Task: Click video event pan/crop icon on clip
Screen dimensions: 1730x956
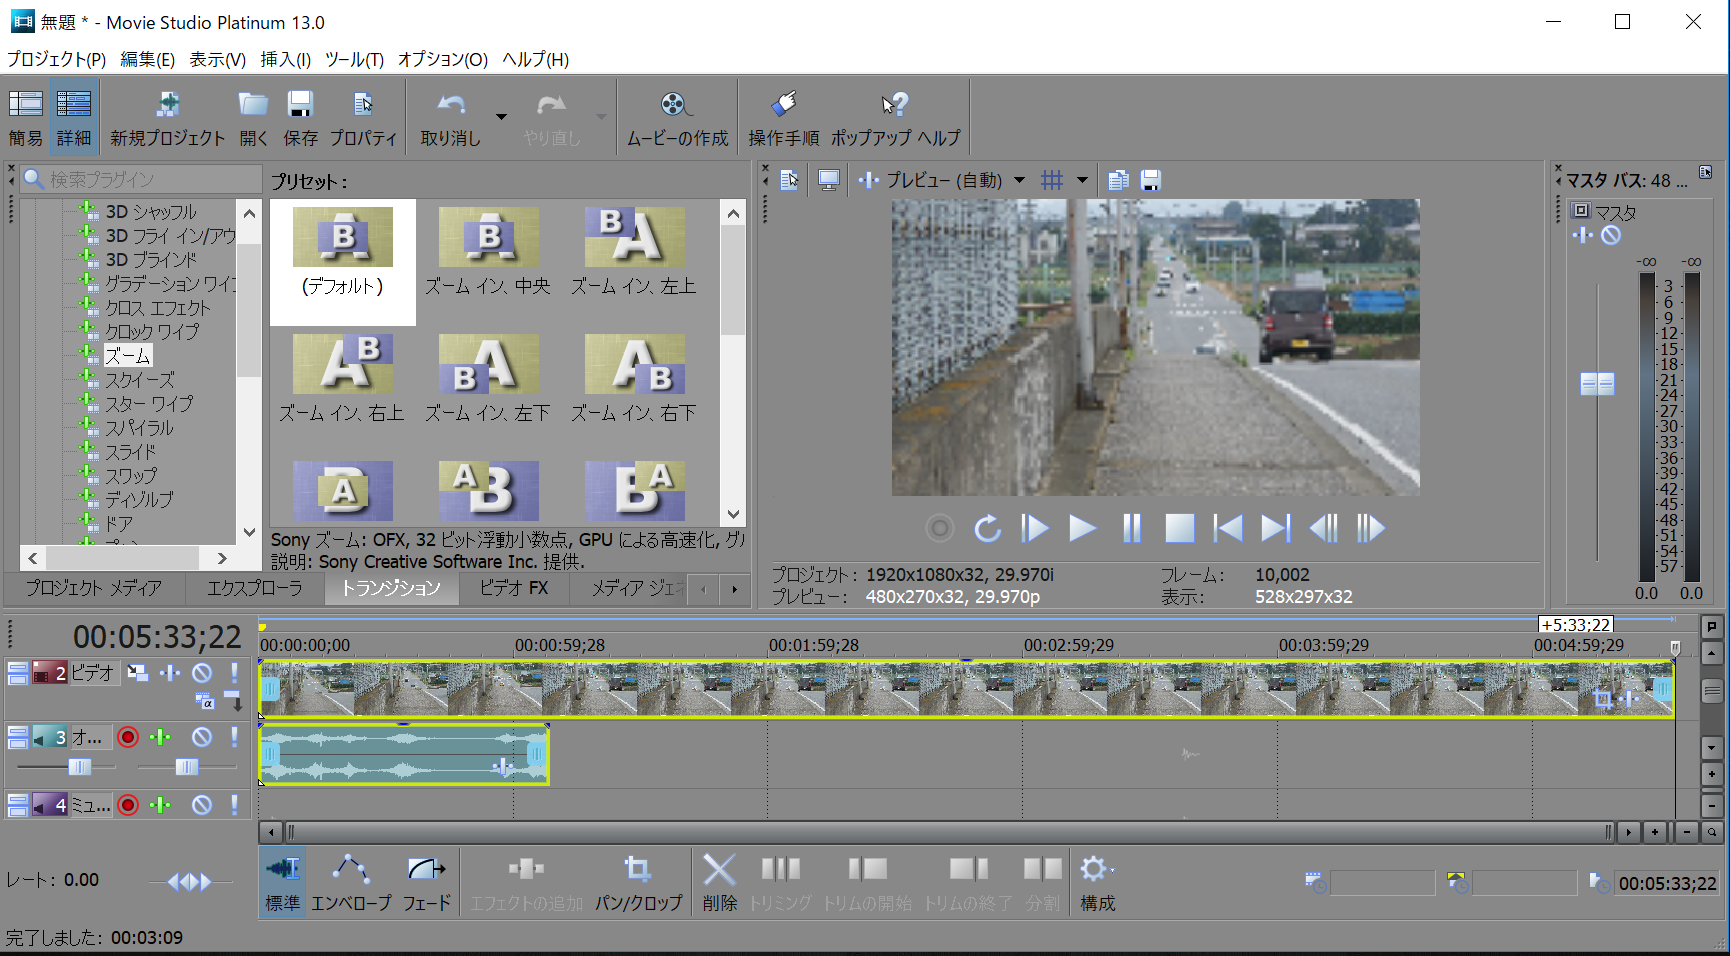Action: pos(1603,699)
